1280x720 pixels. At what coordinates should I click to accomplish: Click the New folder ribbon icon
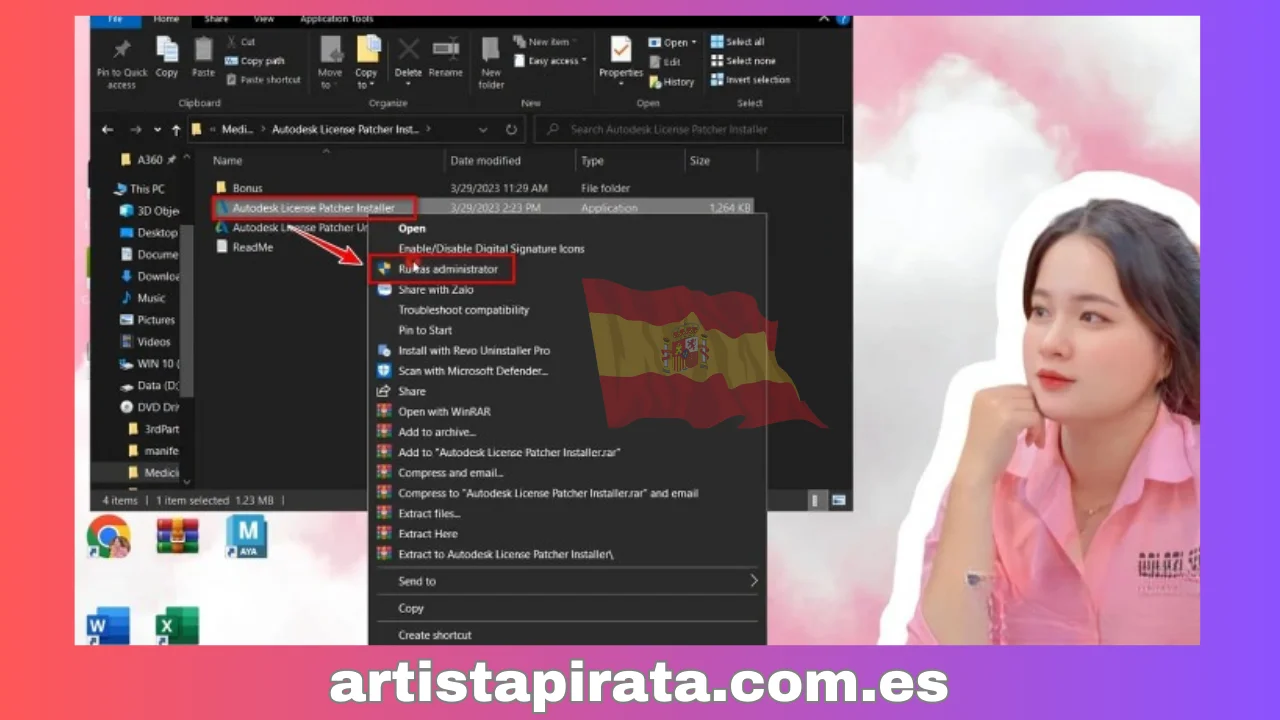pyautogui.click(x=491, y=60)
